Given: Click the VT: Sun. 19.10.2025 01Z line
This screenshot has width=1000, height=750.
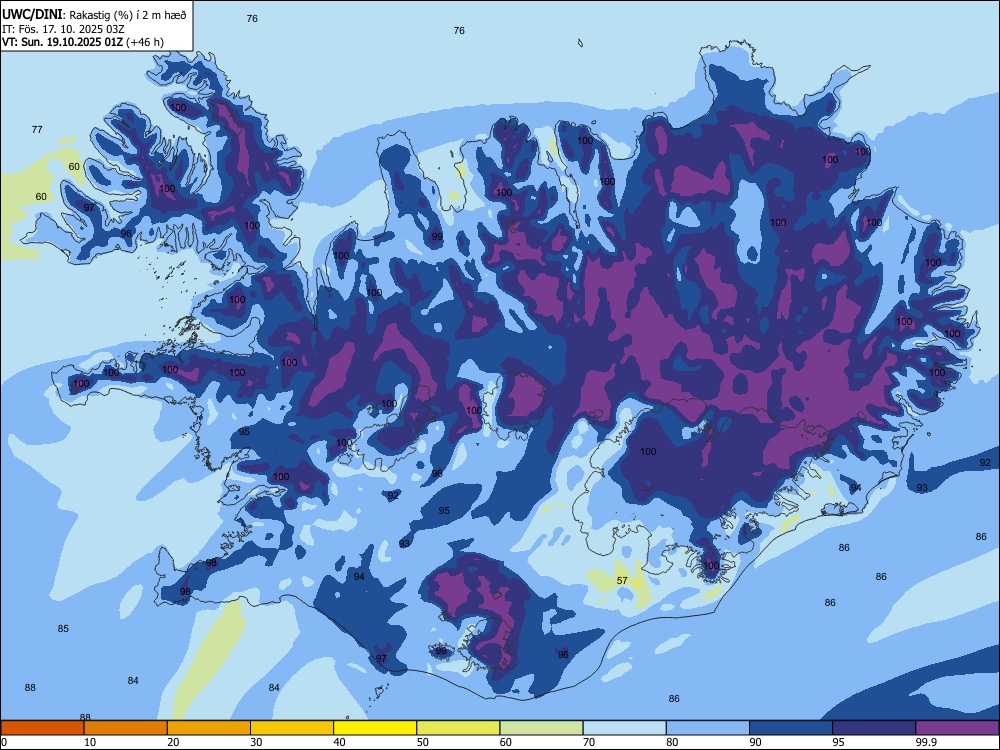Looking at the screenshot, I should click(83, 42).
